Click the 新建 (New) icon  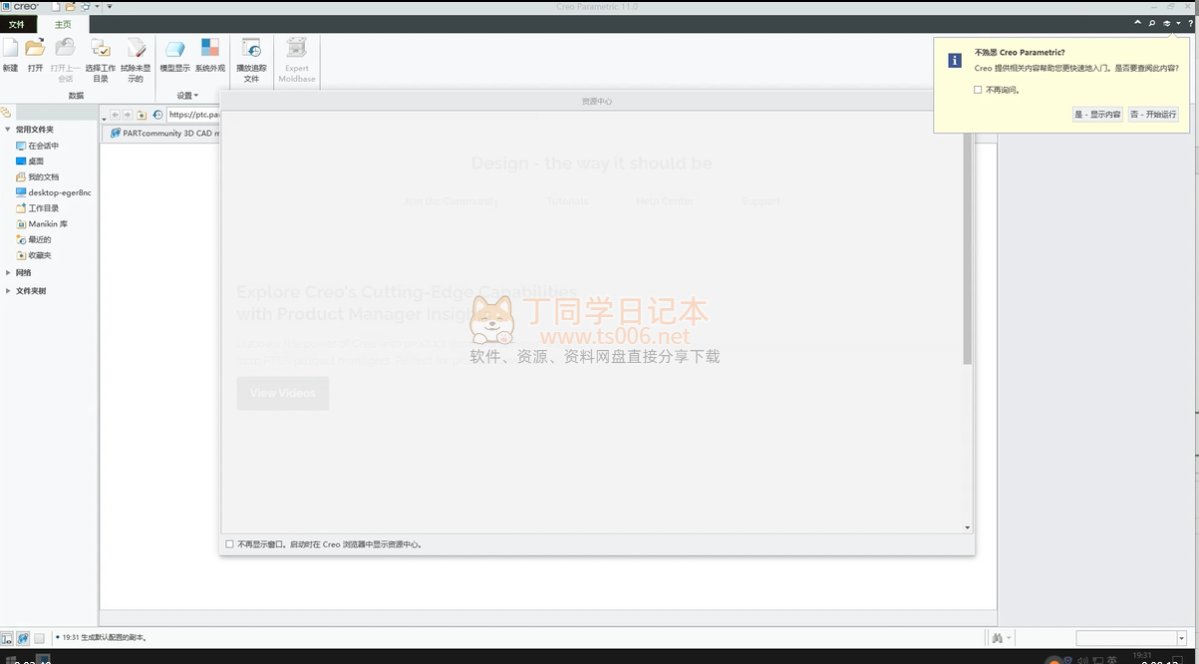click(10, 48)
